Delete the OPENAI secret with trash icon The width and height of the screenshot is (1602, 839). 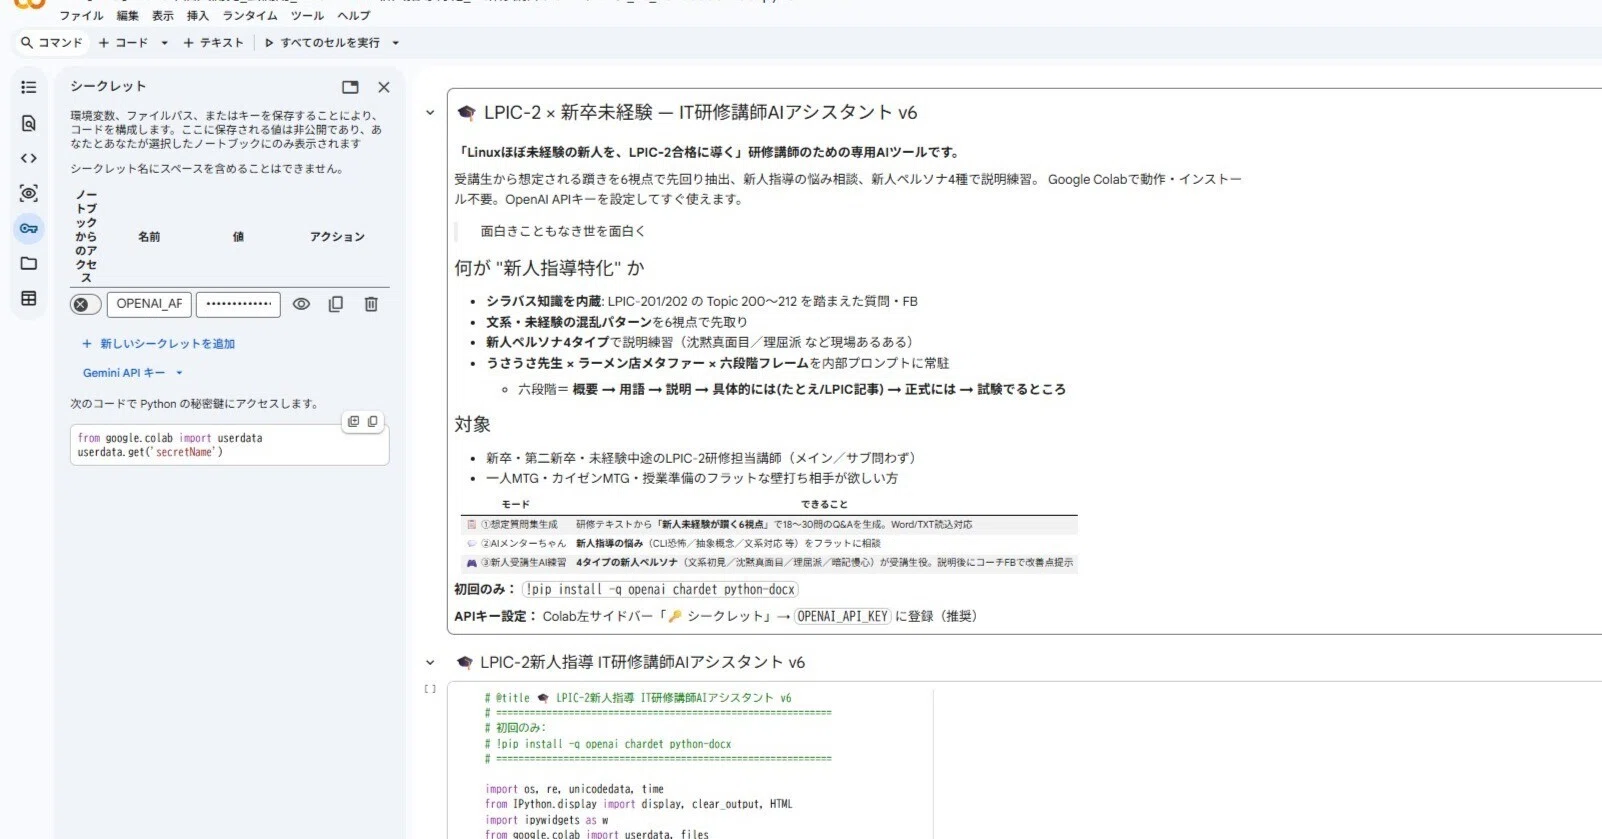(371, 304)
